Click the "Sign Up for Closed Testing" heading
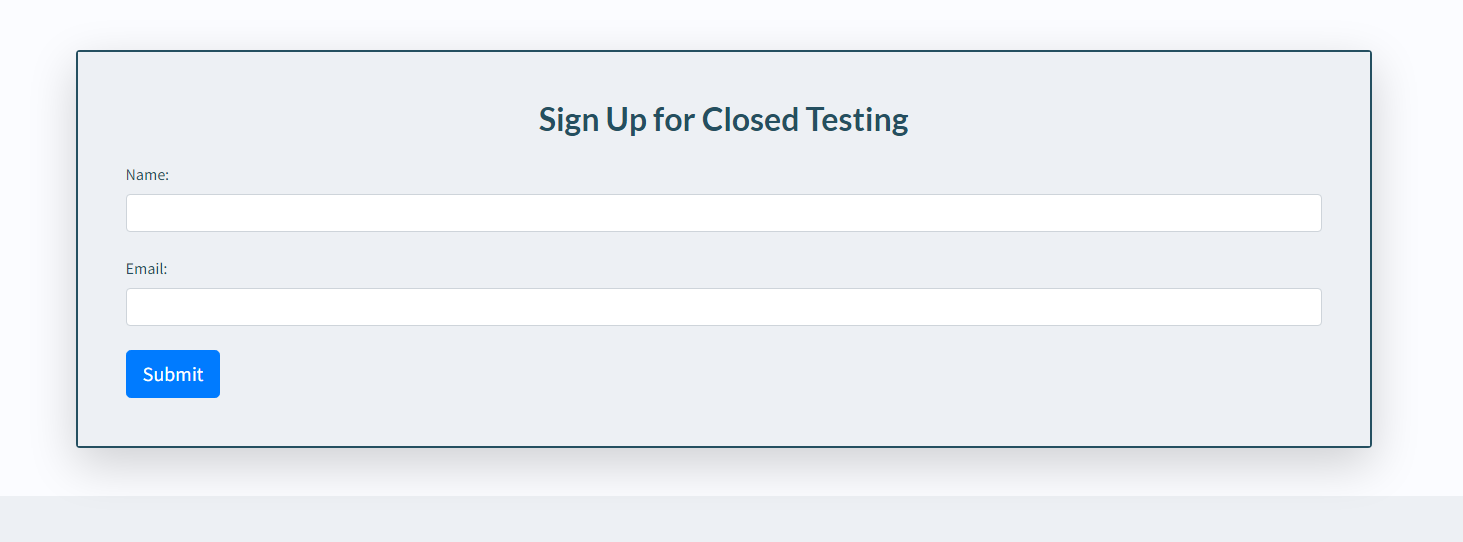This screenshot has height=542, width=1463. click(723, 120)
